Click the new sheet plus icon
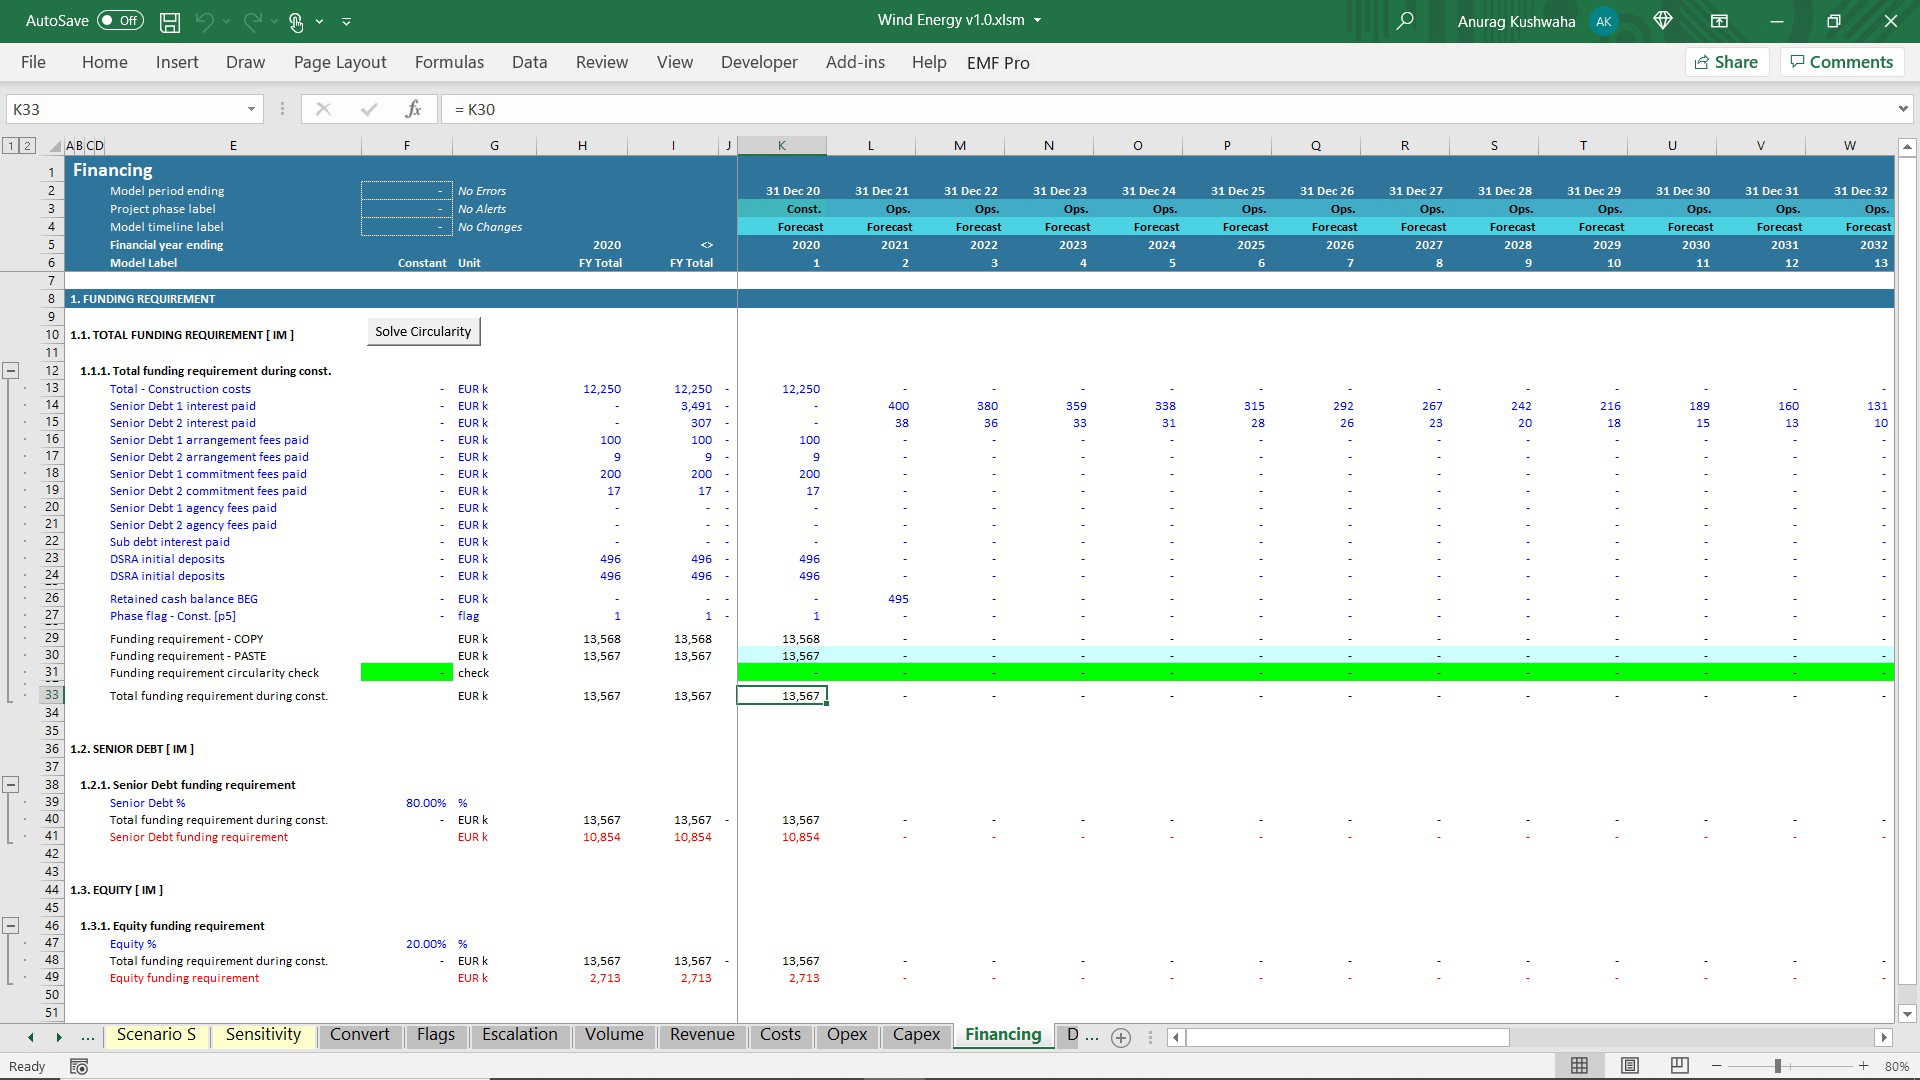 [1121, 1038]
